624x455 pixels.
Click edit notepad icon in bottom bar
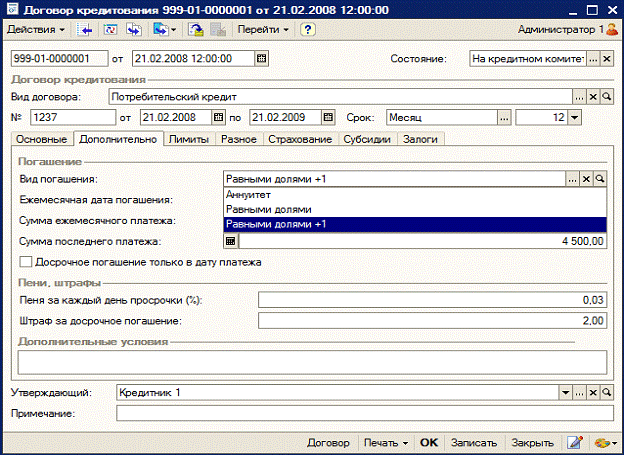(575, 443)
